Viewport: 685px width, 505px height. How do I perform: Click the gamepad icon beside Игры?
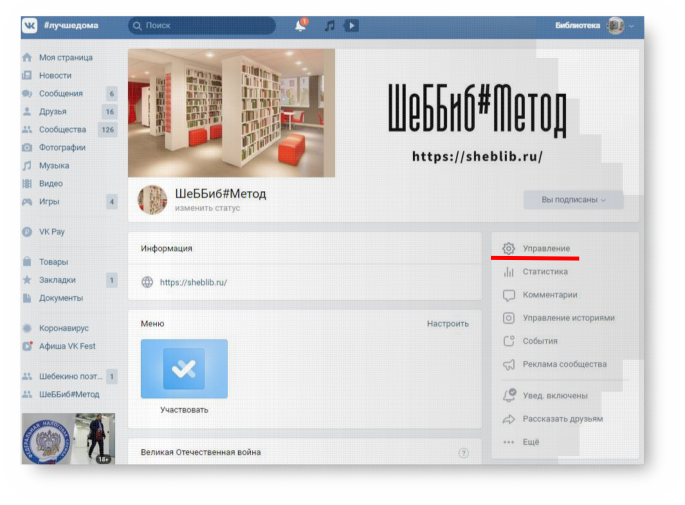pyautogui.click(x=27, y=202)
